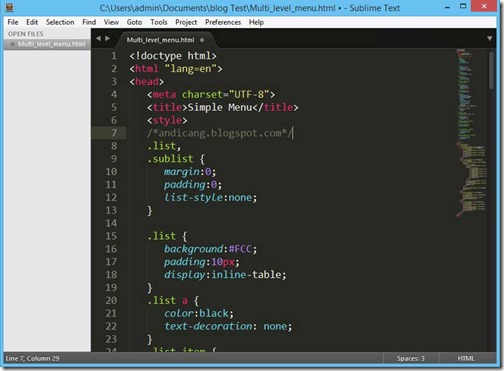Click the margin:0; property
Screen dimensions: 504x371
tap(190, 172)
